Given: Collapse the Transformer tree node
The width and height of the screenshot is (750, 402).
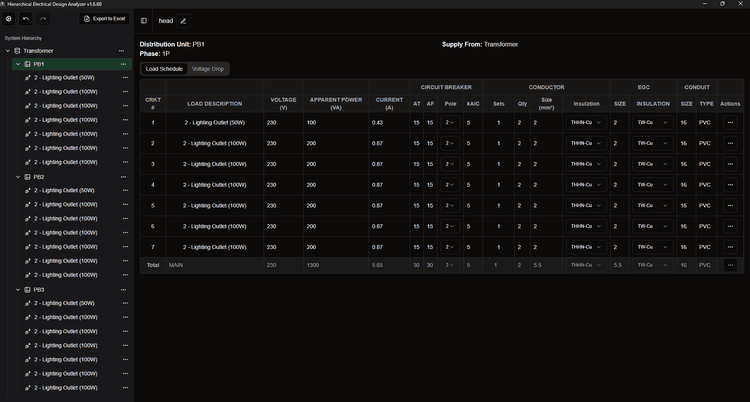Looking at the screenshot, I should point(8,50).
